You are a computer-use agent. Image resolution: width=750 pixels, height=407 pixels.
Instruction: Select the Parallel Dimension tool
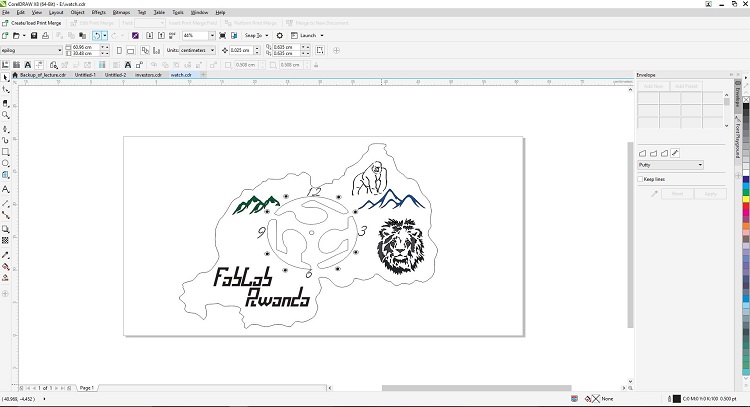pos(5,203)
